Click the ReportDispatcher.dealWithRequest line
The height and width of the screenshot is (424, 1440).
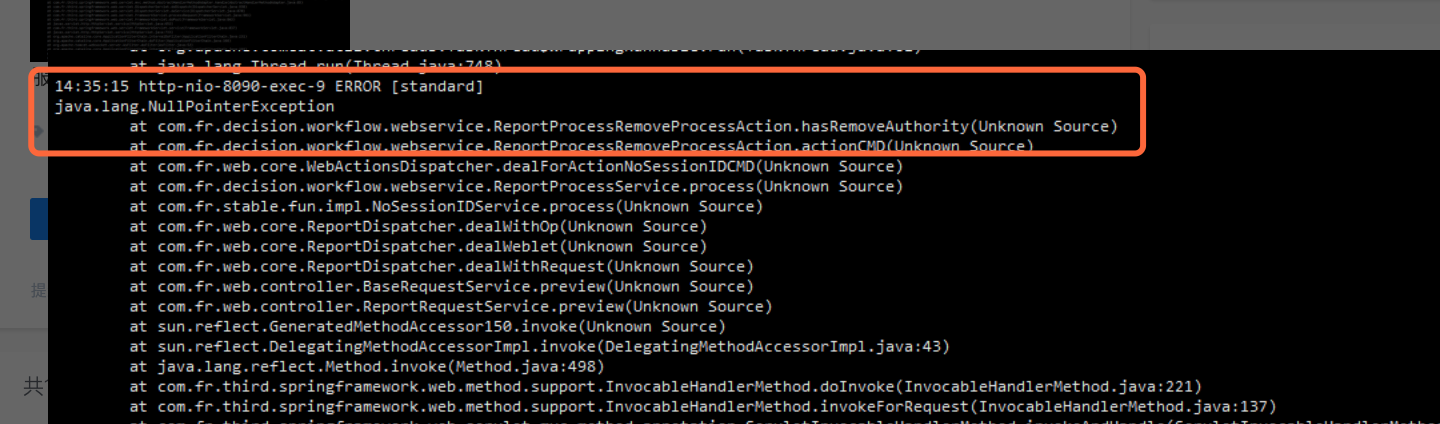point(441,266)
